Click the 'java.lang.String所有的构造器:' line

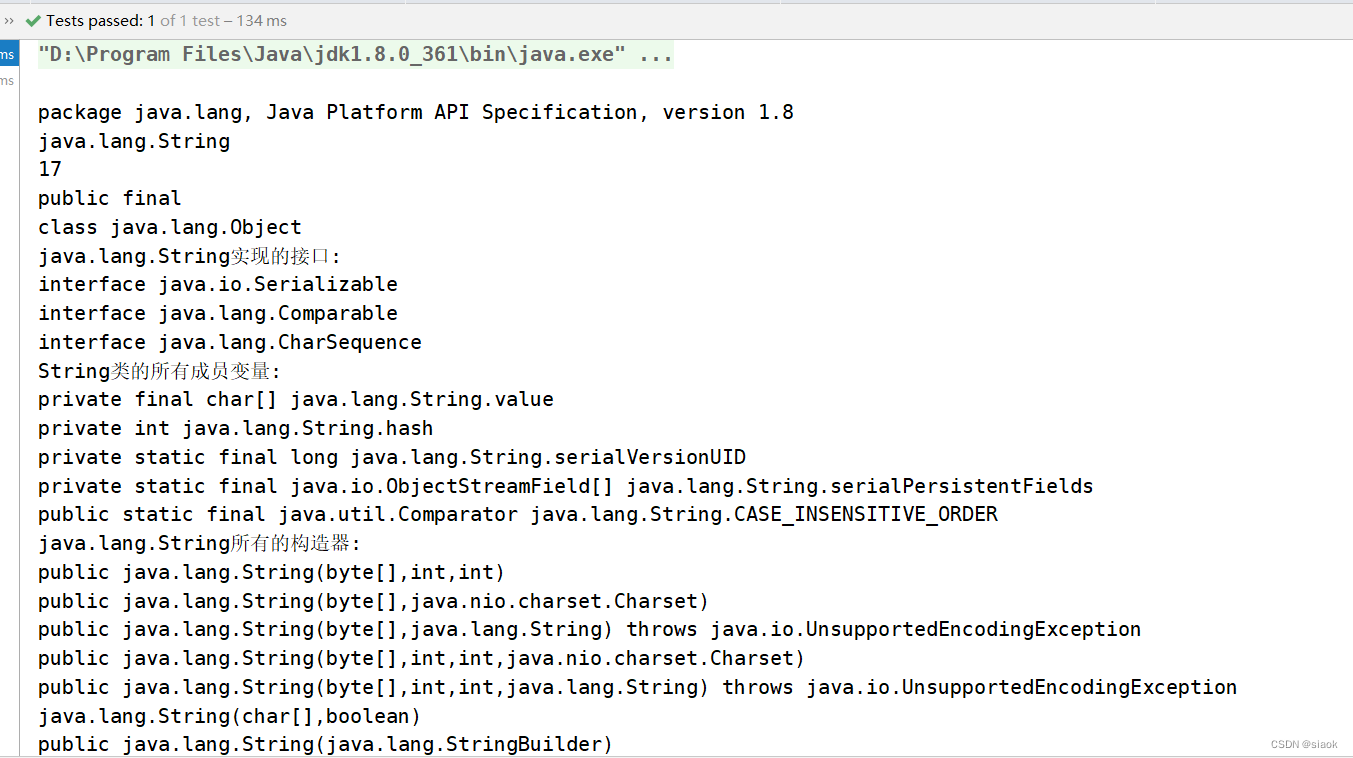[200, 543]
